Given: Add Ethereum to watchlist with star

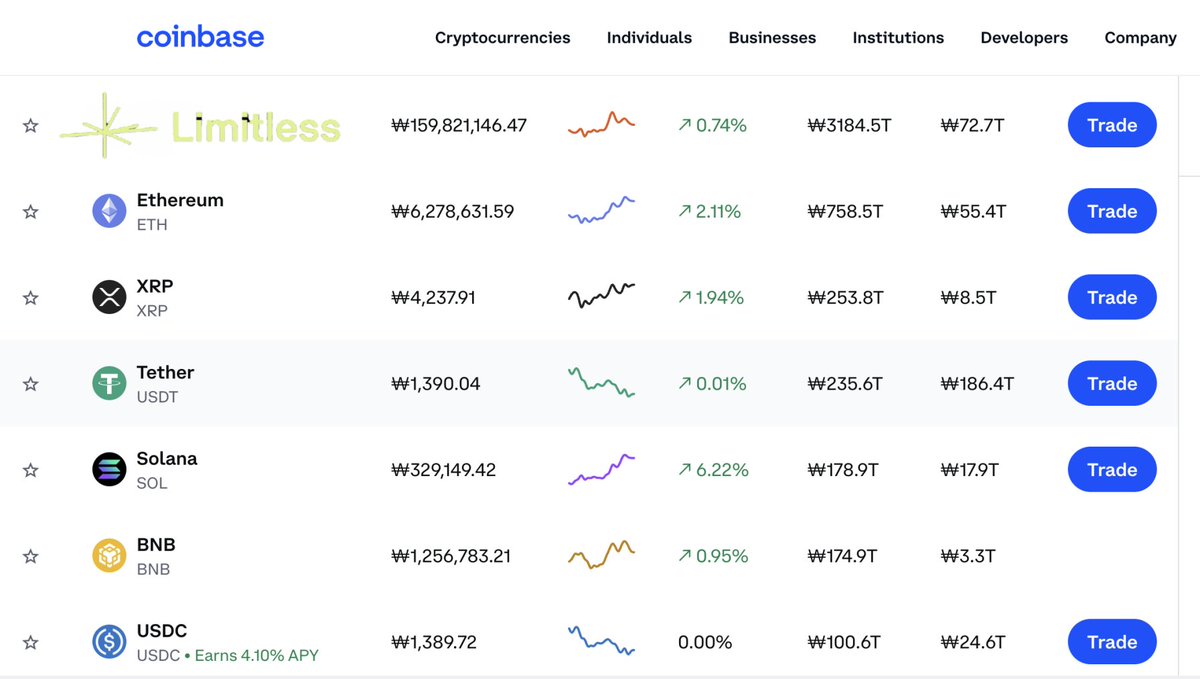Looking at the screenshot, I should pyautogui.click(x=31, y=211).
